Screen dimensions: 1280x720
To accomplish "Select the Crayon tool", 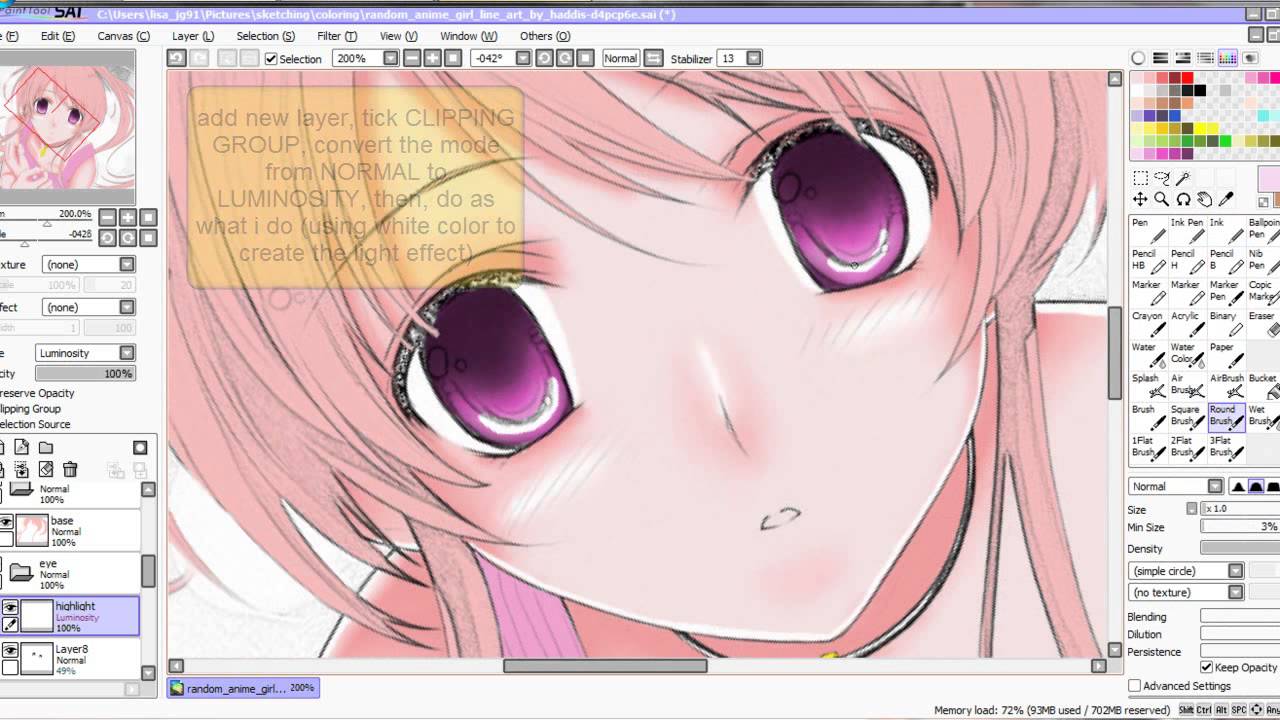I will [x=1148, y=322].
